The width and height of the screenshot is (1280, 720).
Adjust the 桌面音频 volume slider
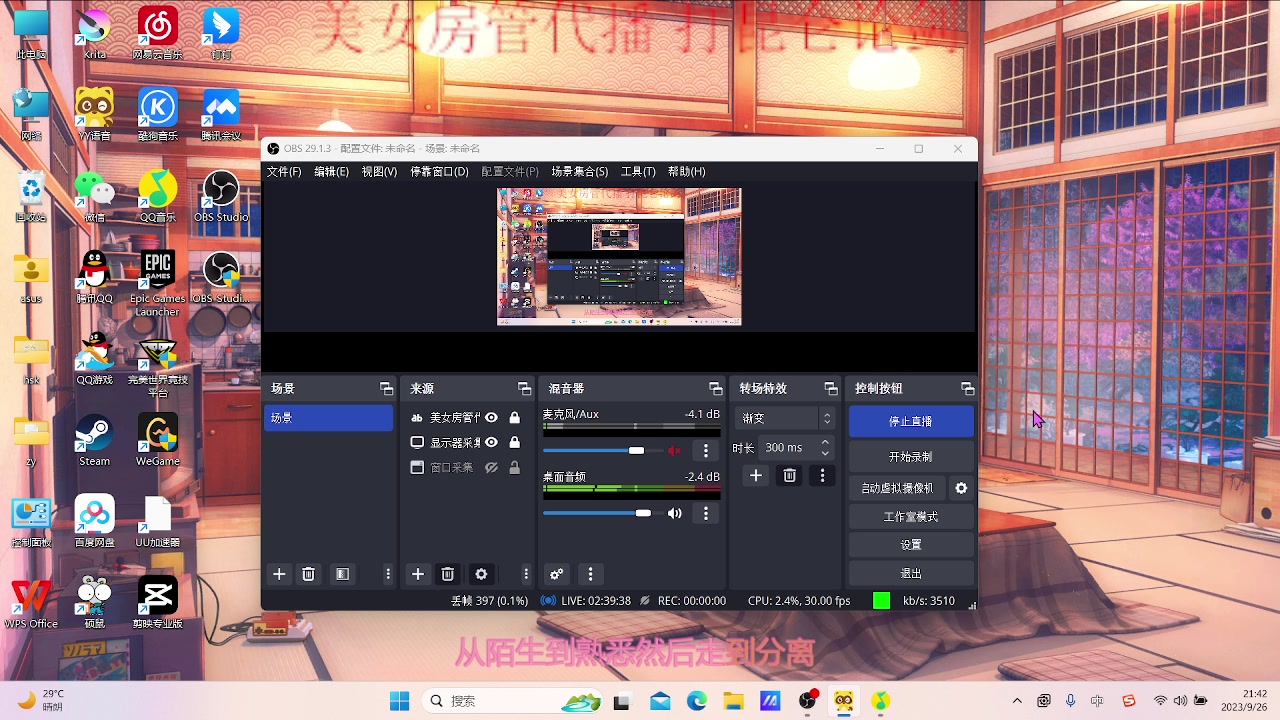point(603,513)
